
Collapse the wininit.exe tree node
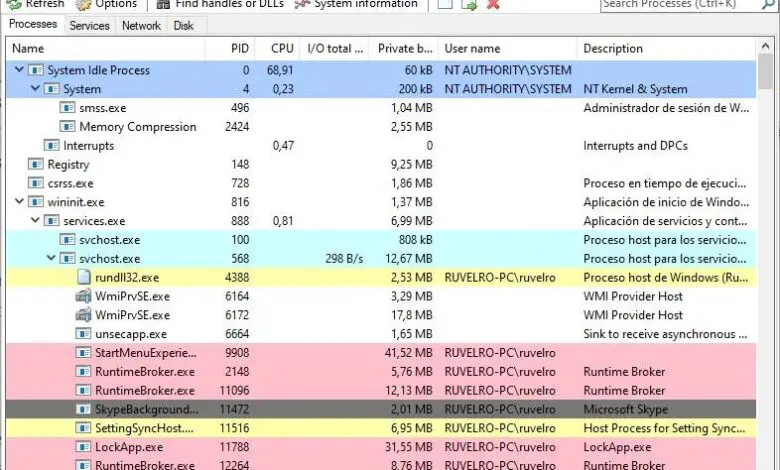pos(19,201)
